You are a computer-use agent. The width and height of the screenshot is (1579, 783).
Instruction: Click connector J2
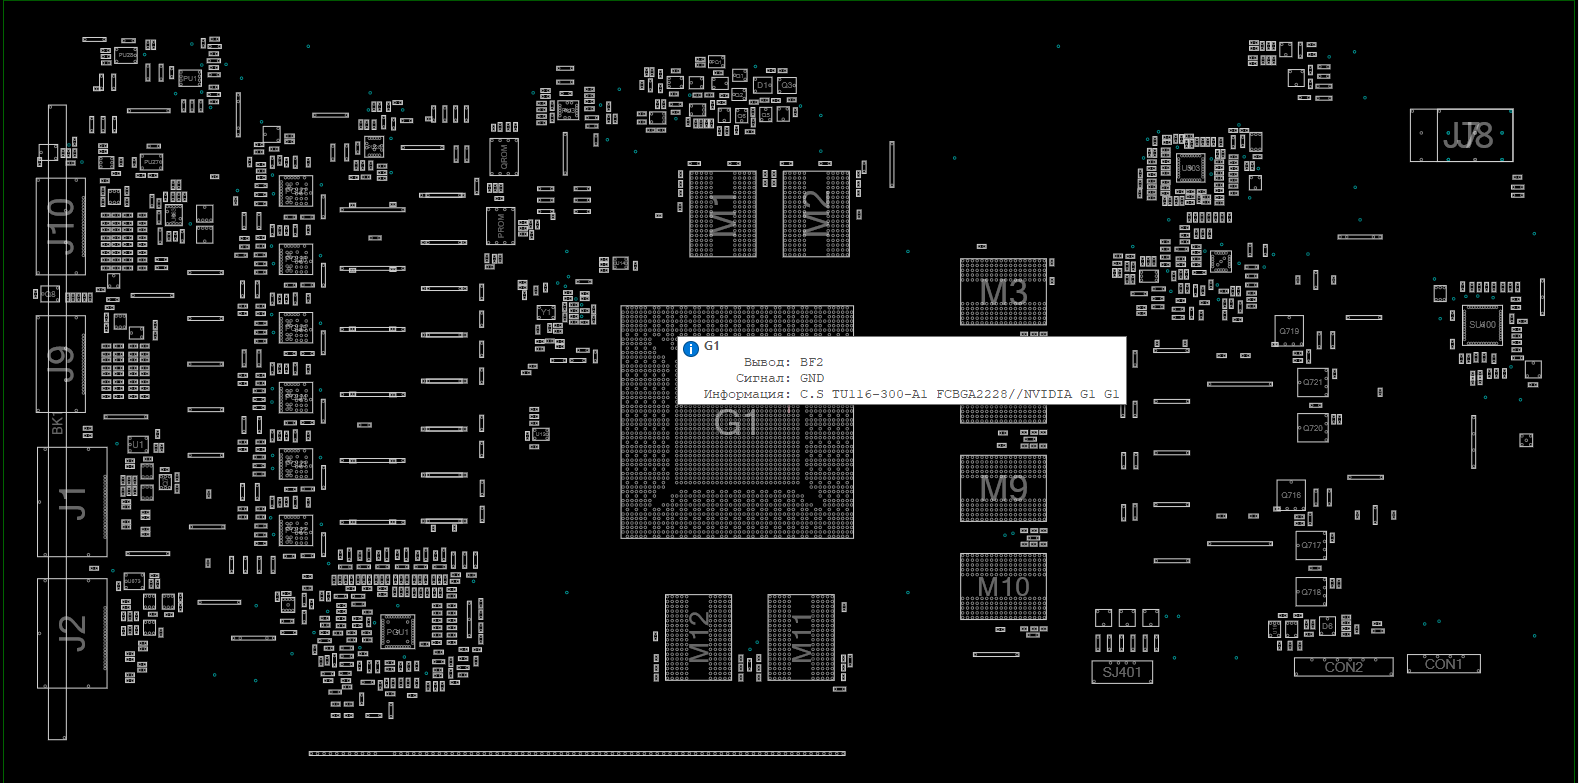tap(72, 632)
